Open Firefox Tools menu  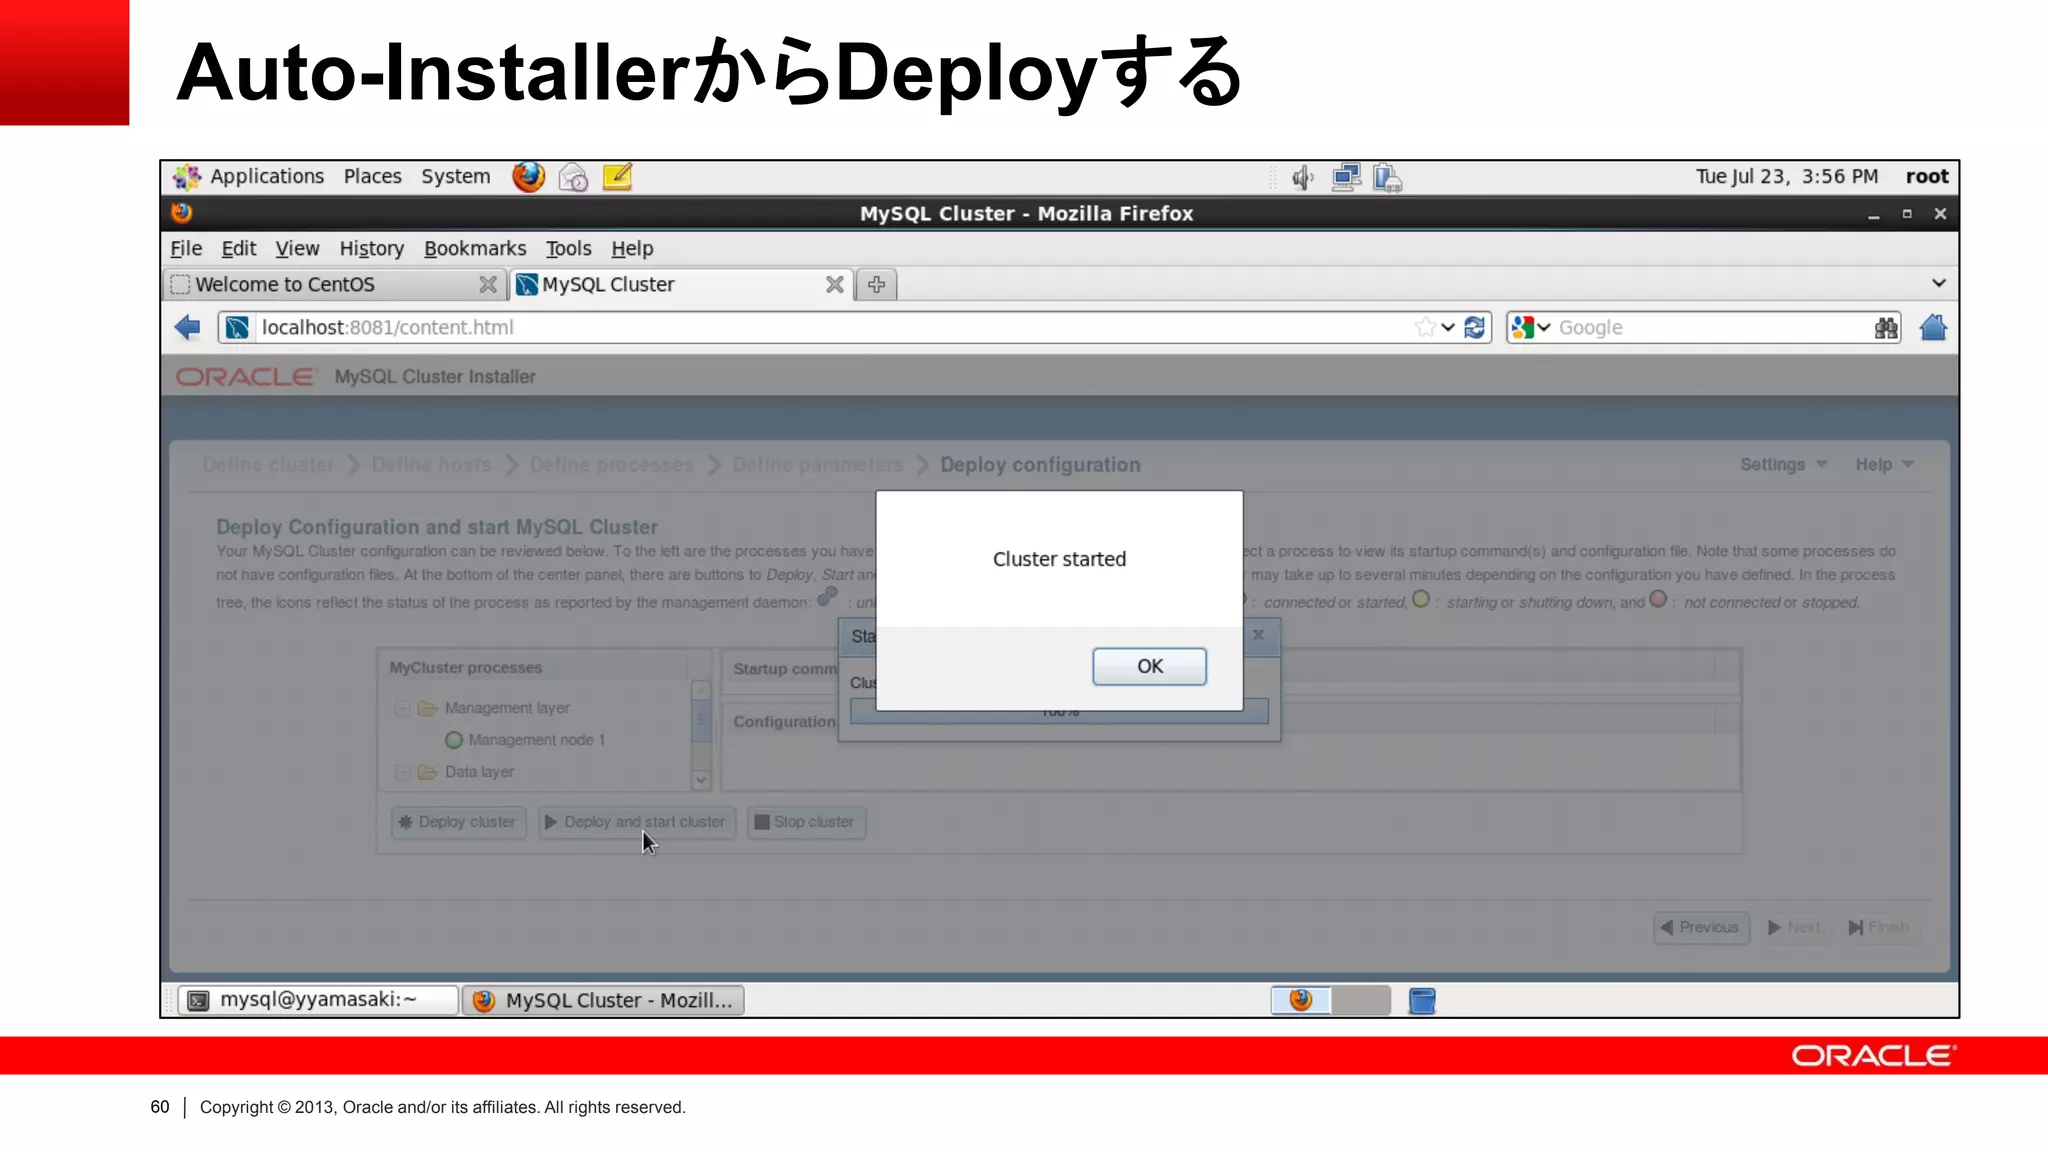(568, 248)
